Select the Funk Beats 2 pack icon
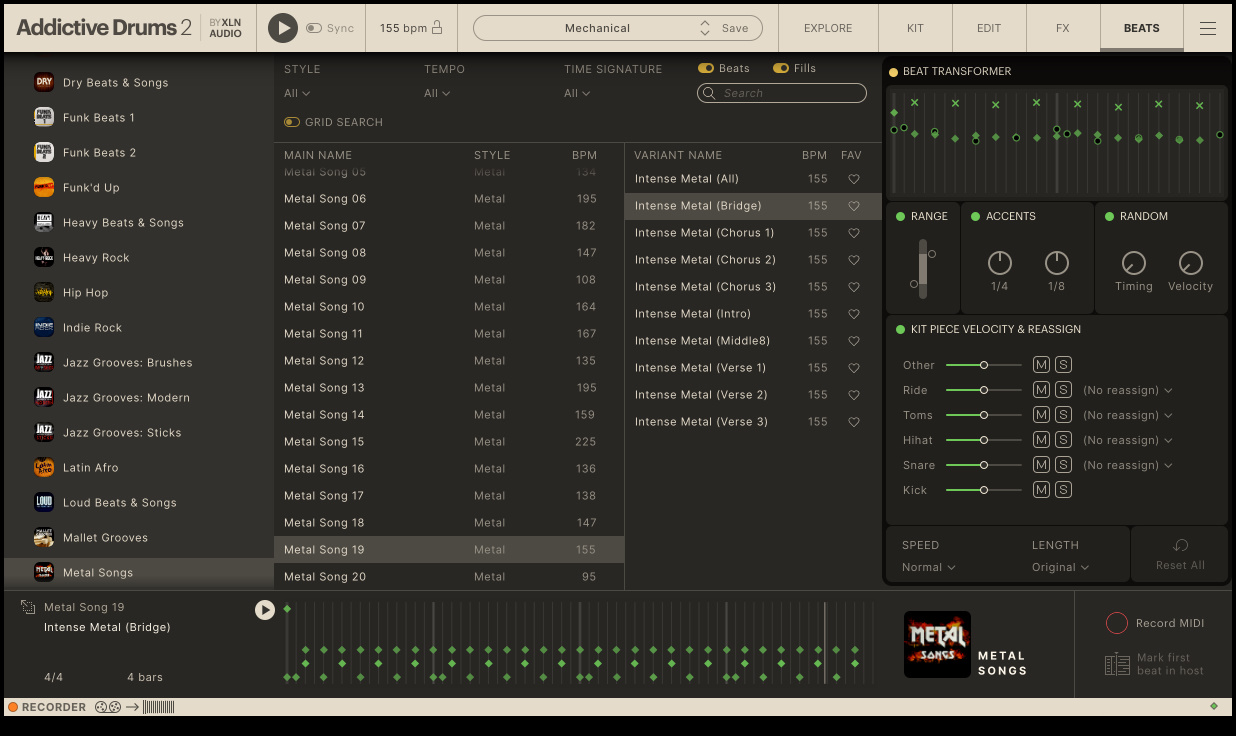Image resolution: width=1236 pixels, height=736 pixels. pyautogui.click(x=44, y=152)
